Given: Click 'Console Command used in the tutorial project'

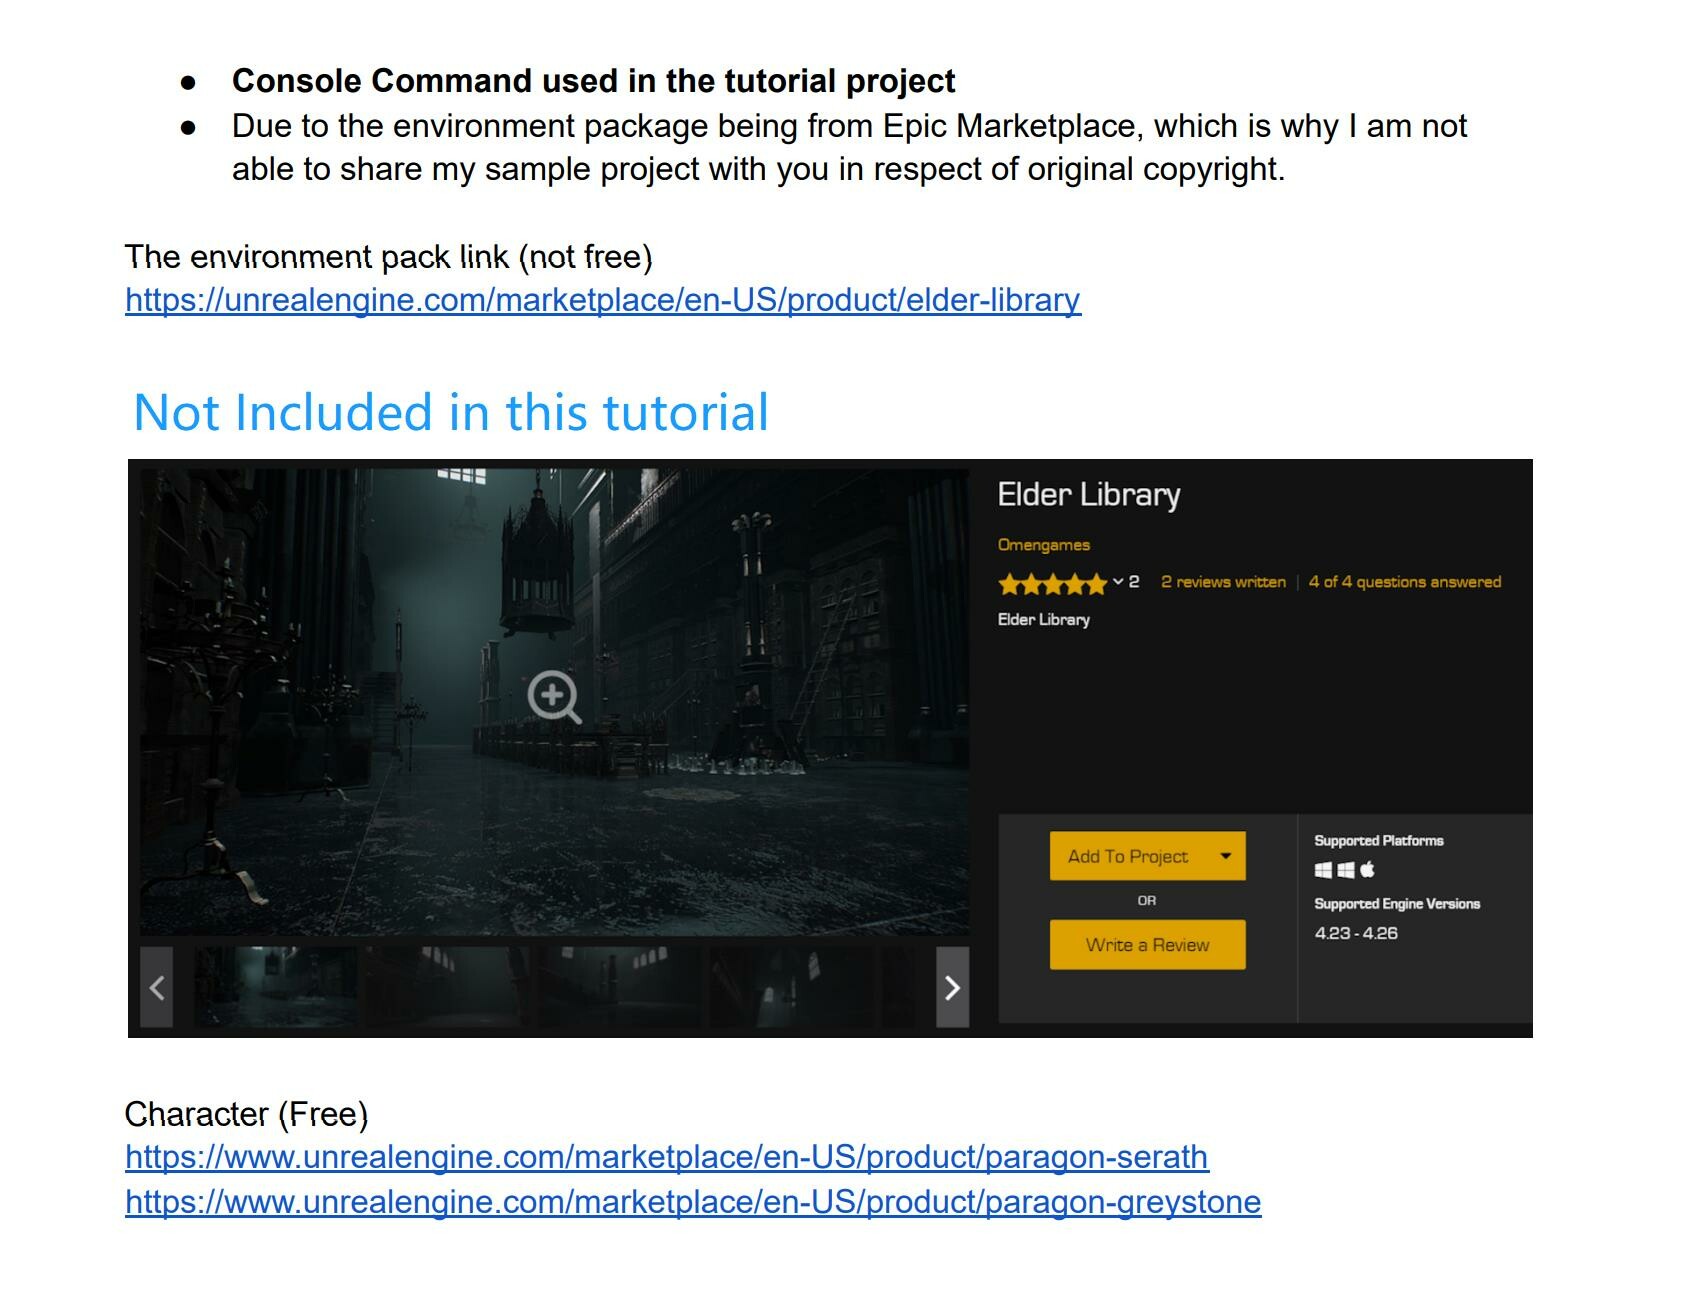Looking at the screenshot, I should [x=594, y=81].
